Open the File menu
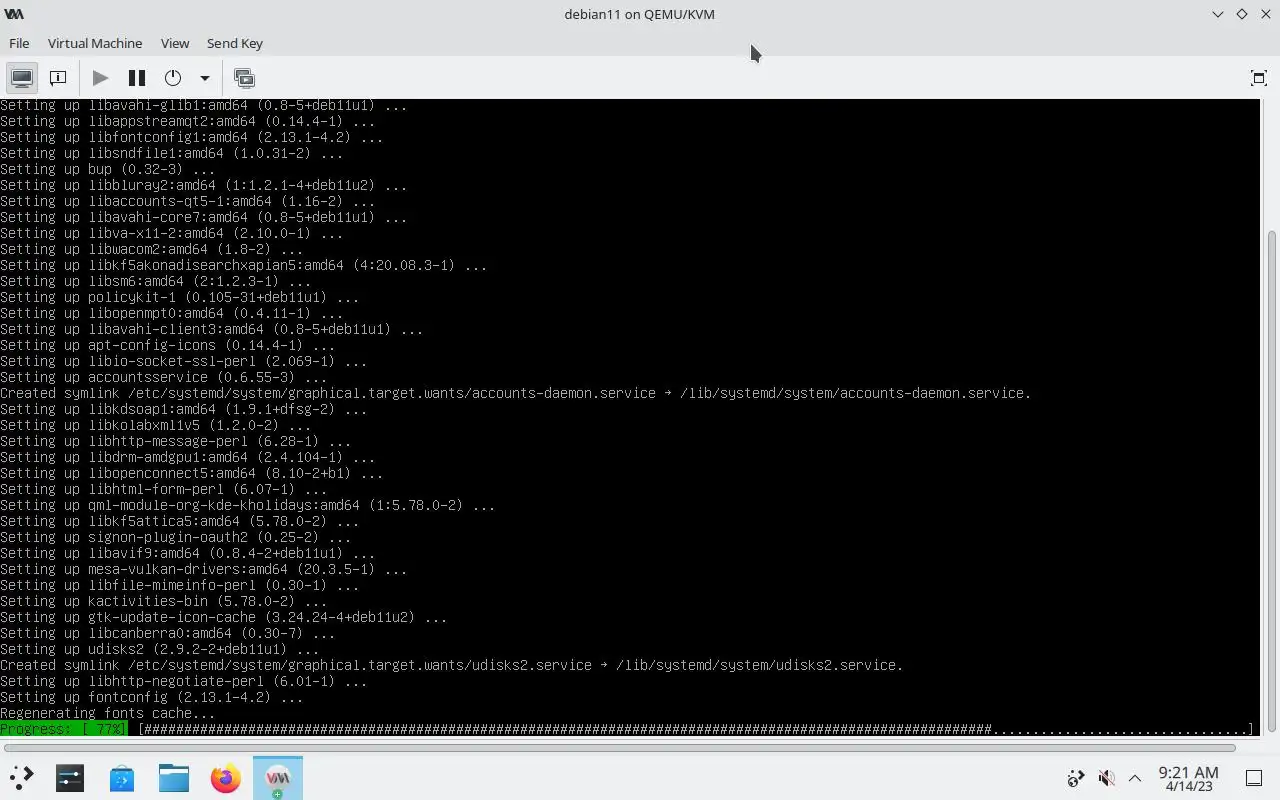 [x=19, y=43]
